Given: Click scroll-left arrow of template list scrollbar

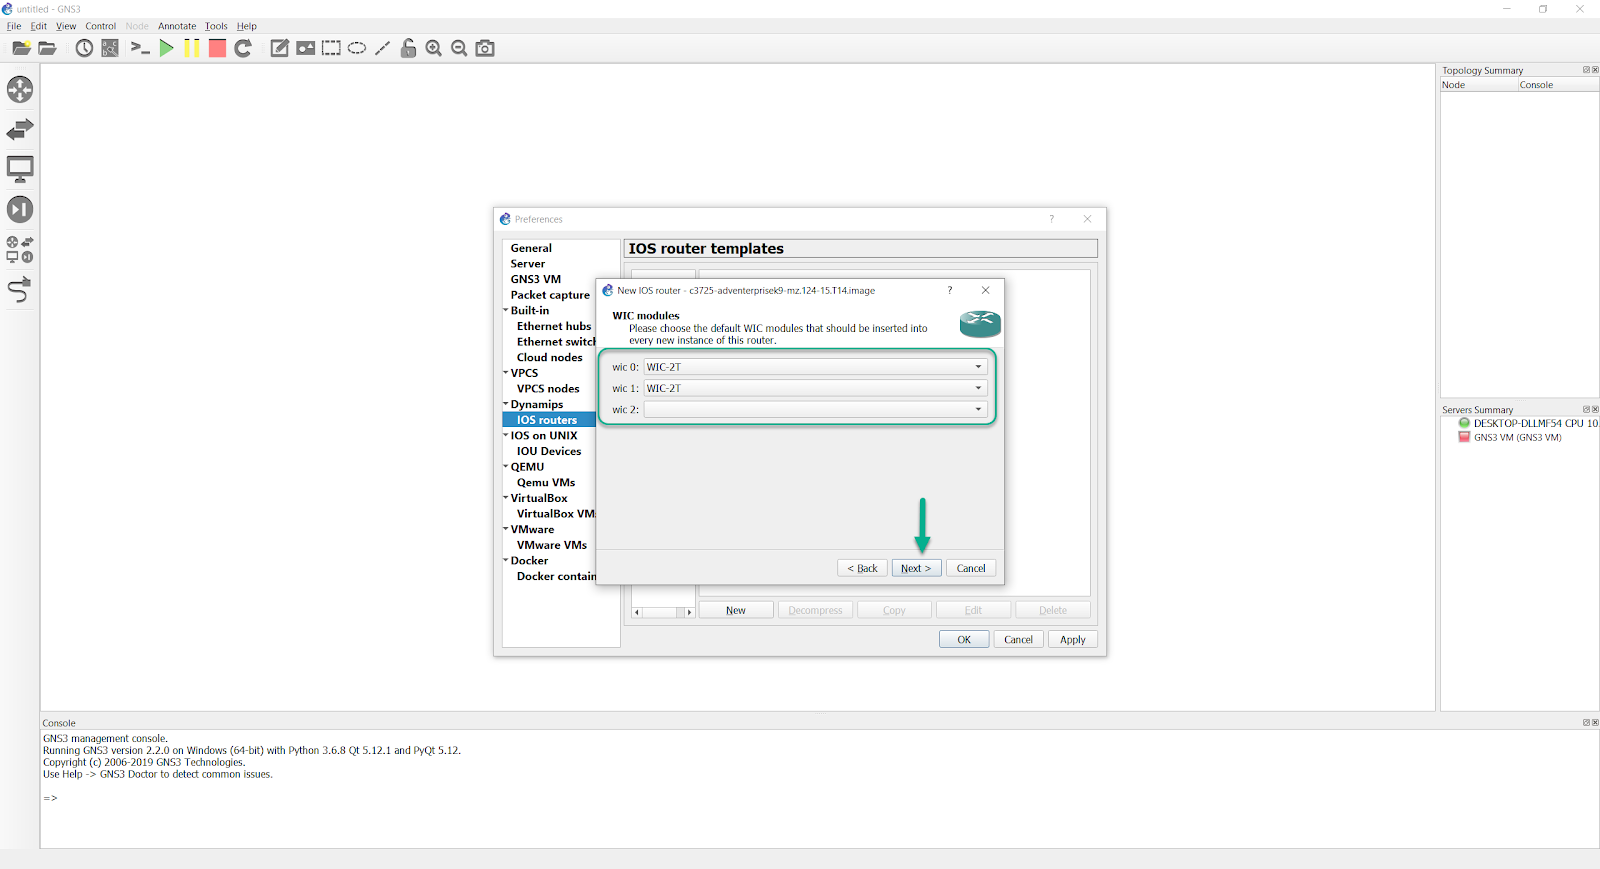Looking at the screenshot, I should pos(637,612).
